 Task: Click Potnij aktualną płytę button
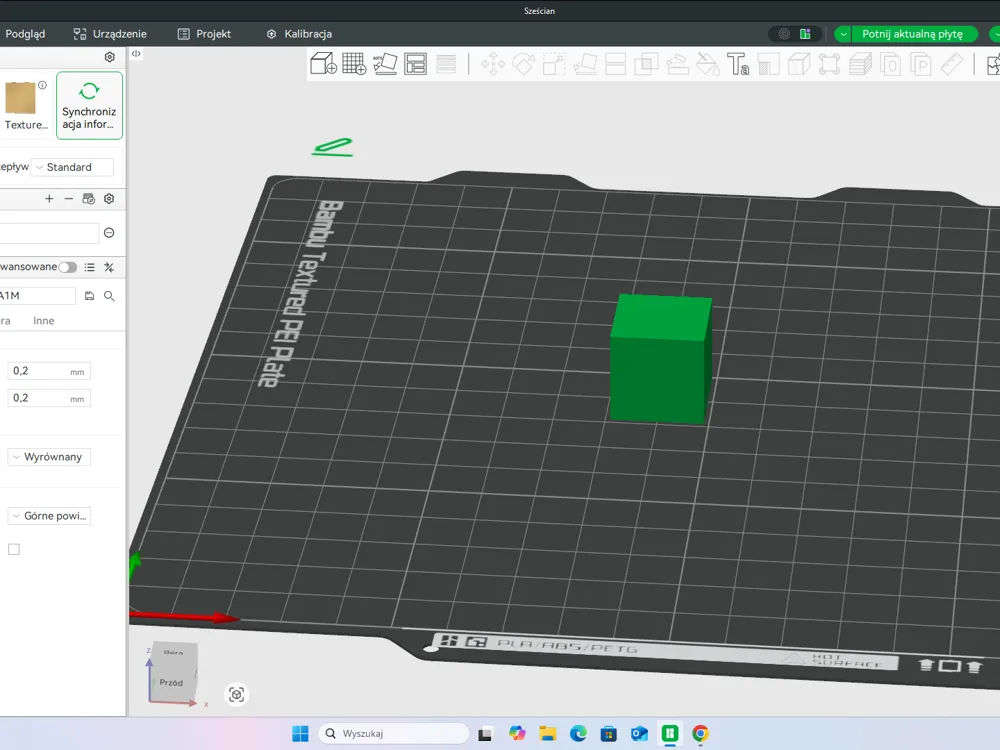[913, 34]
